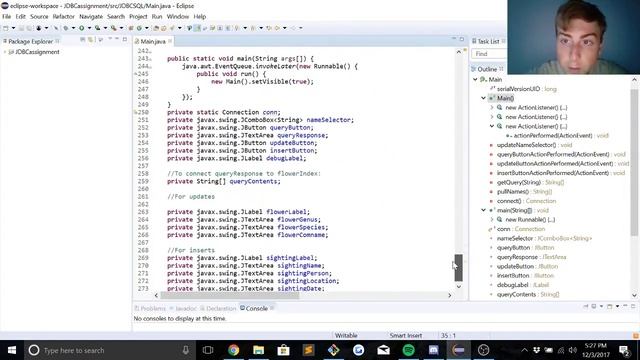Open the New wizard dropdown arrow
The width and height of the screenshot is (640, 360).
pyautogui.click(x=13, y=28)
